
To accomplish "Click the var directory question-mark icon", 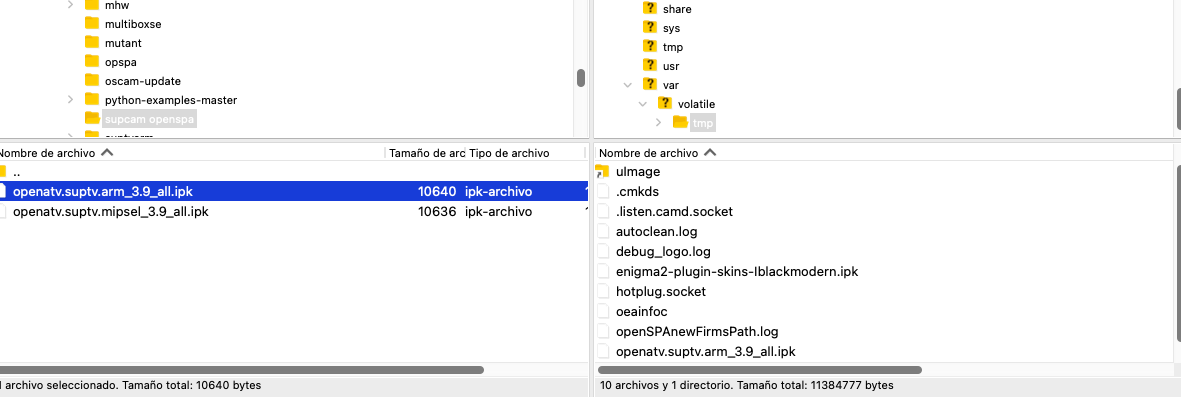I will pos(650,84).
